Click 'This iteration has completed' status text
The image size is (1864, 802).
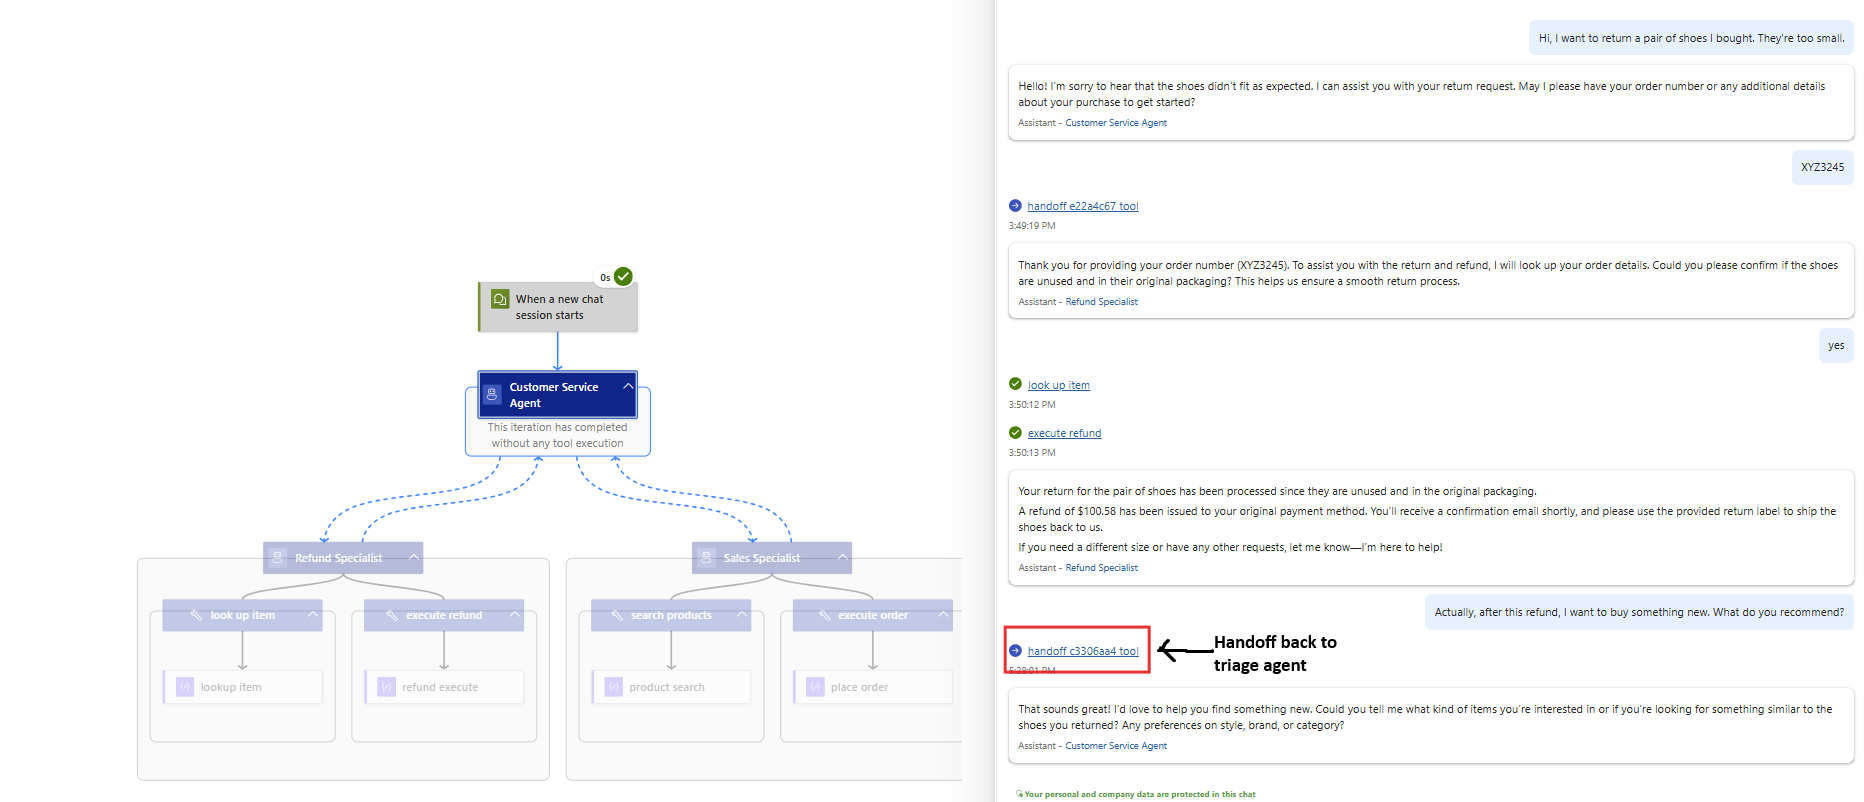coord(557,435)
